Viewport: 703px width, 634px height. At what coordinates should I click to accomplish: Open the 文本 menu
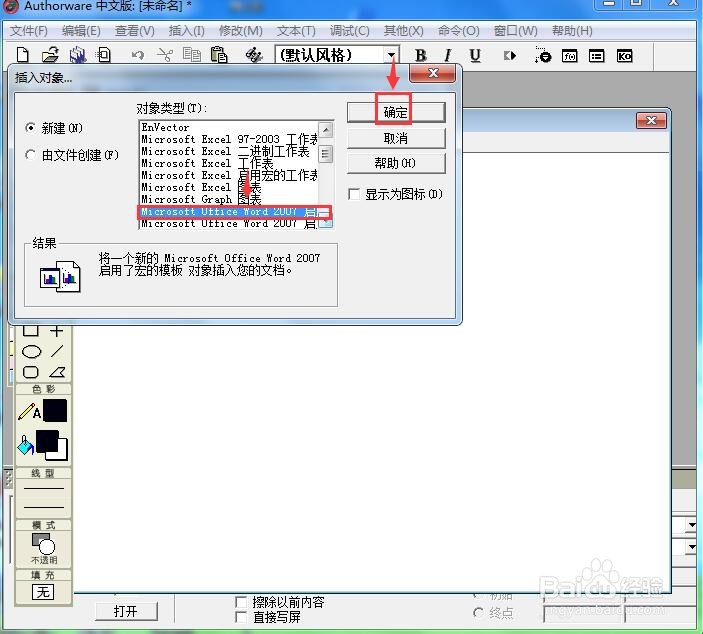pyautogui.click(x=296, y=31)
